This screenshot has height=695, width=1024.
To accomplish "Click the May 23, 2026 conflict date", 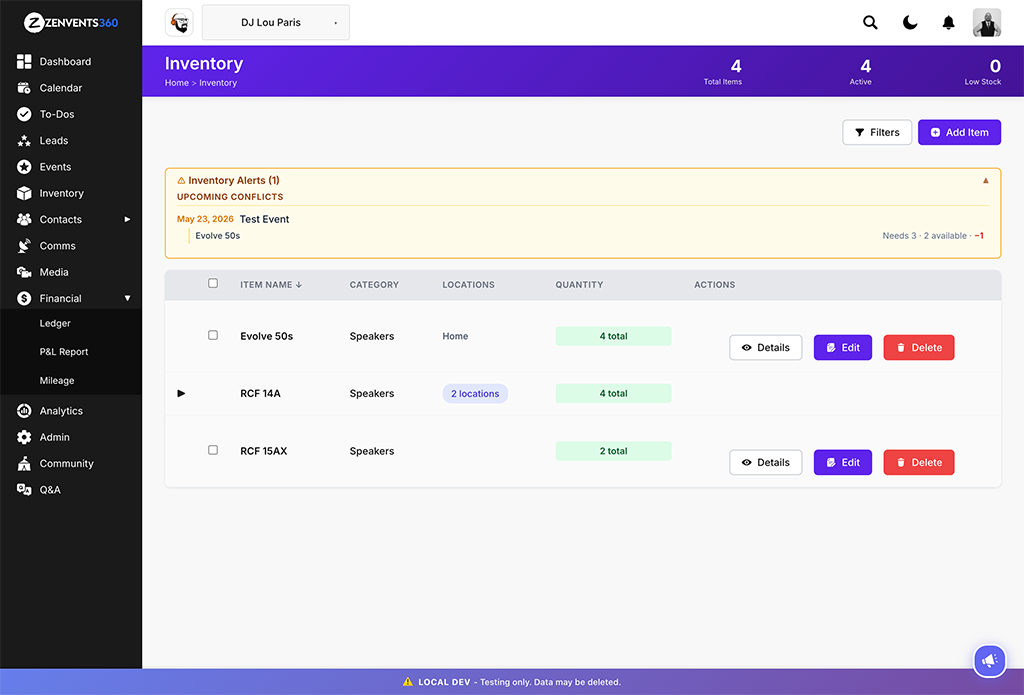I will point(205,219).
